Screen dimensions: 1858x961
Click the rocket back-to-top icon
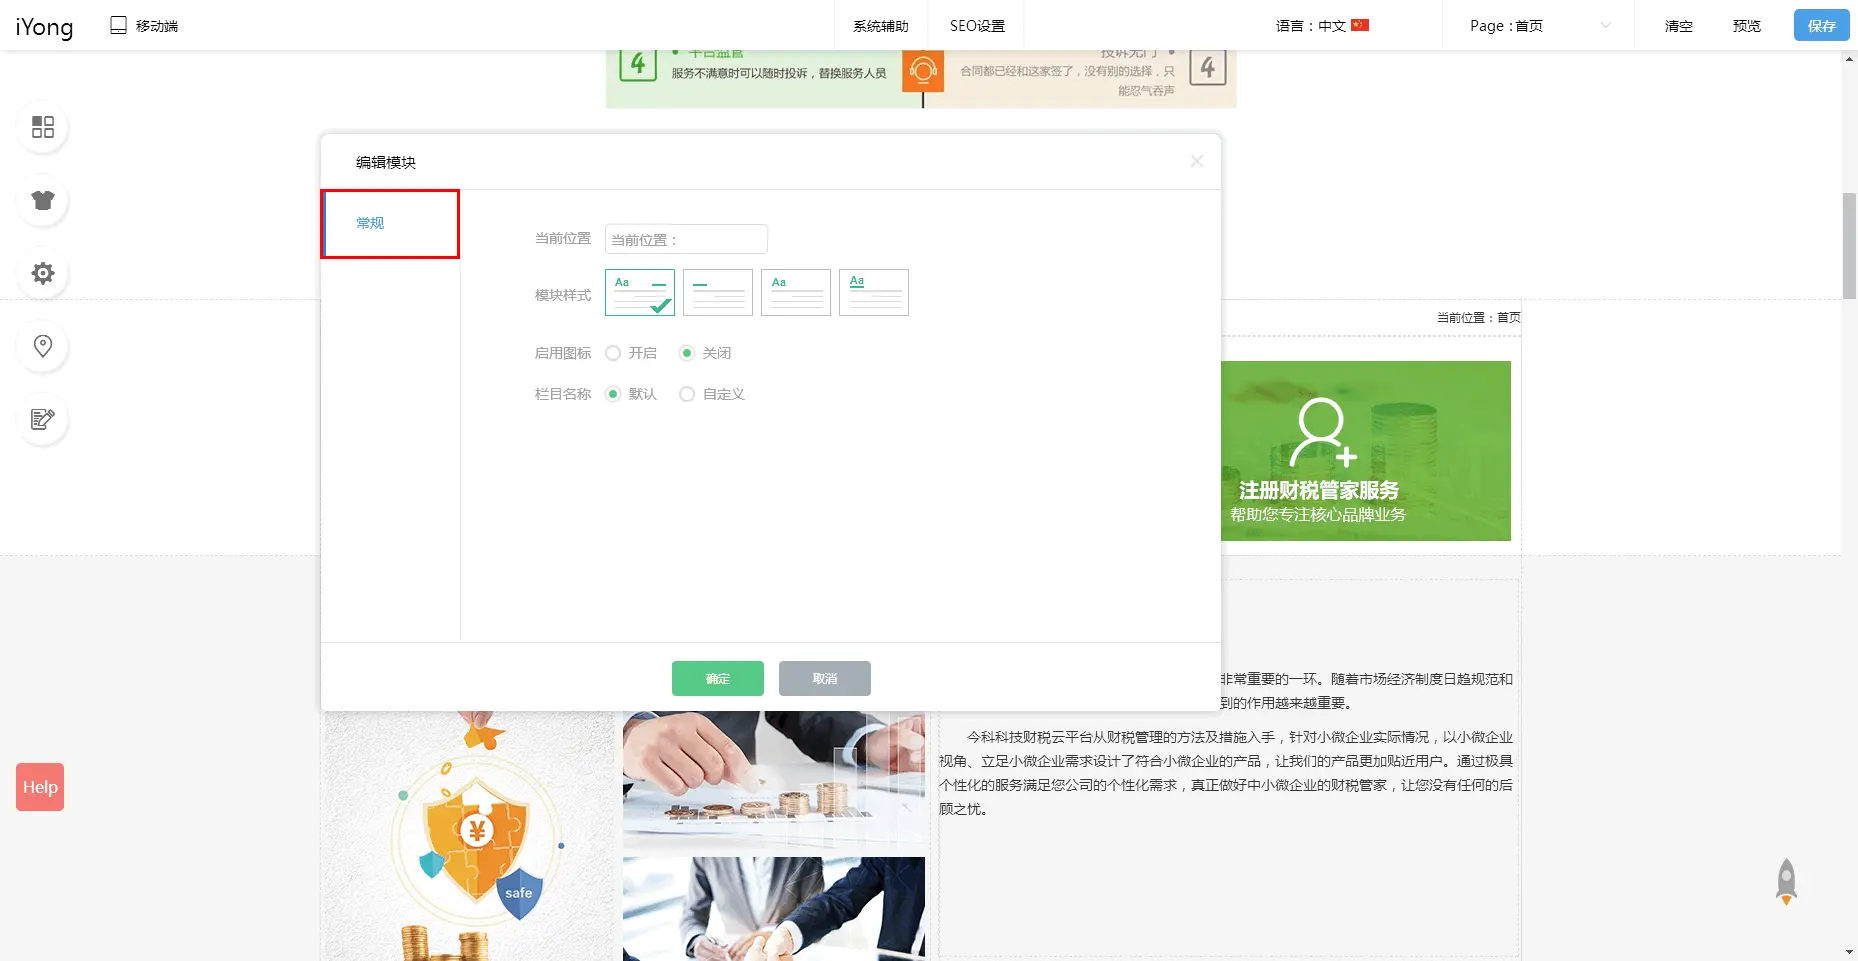pos(1785,881)
